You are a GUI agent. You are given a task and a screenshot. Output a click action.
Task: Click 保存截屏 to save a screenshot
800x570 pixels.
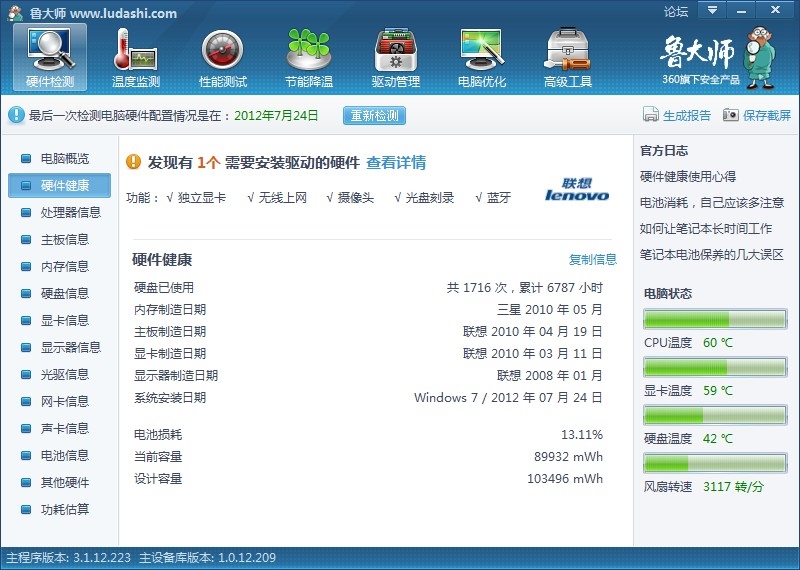point(757,115)
